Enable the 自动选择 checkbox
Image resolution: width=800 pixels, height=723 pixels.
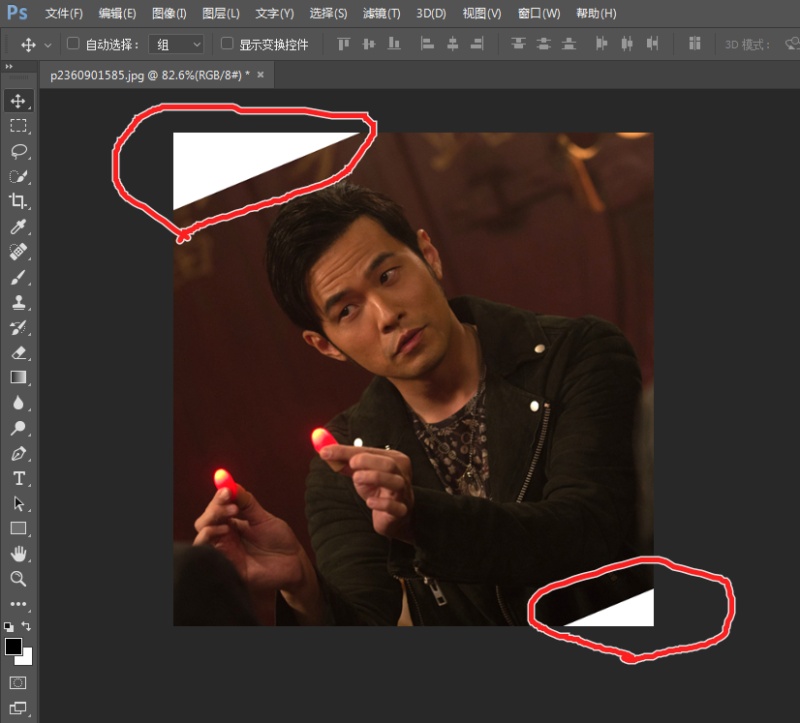(73, 43)
